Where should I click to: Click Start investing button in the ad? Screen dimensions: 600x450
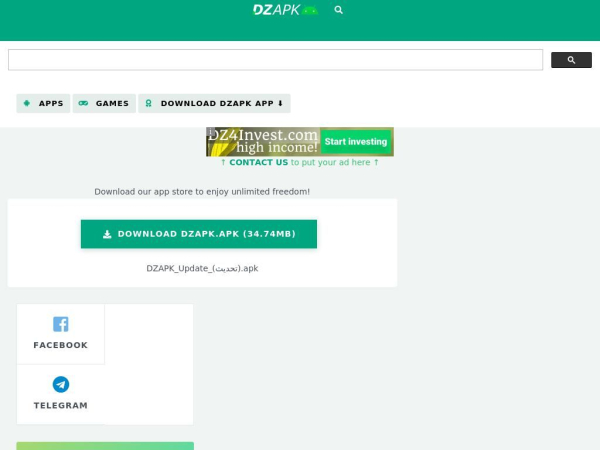tap(356, 142)
